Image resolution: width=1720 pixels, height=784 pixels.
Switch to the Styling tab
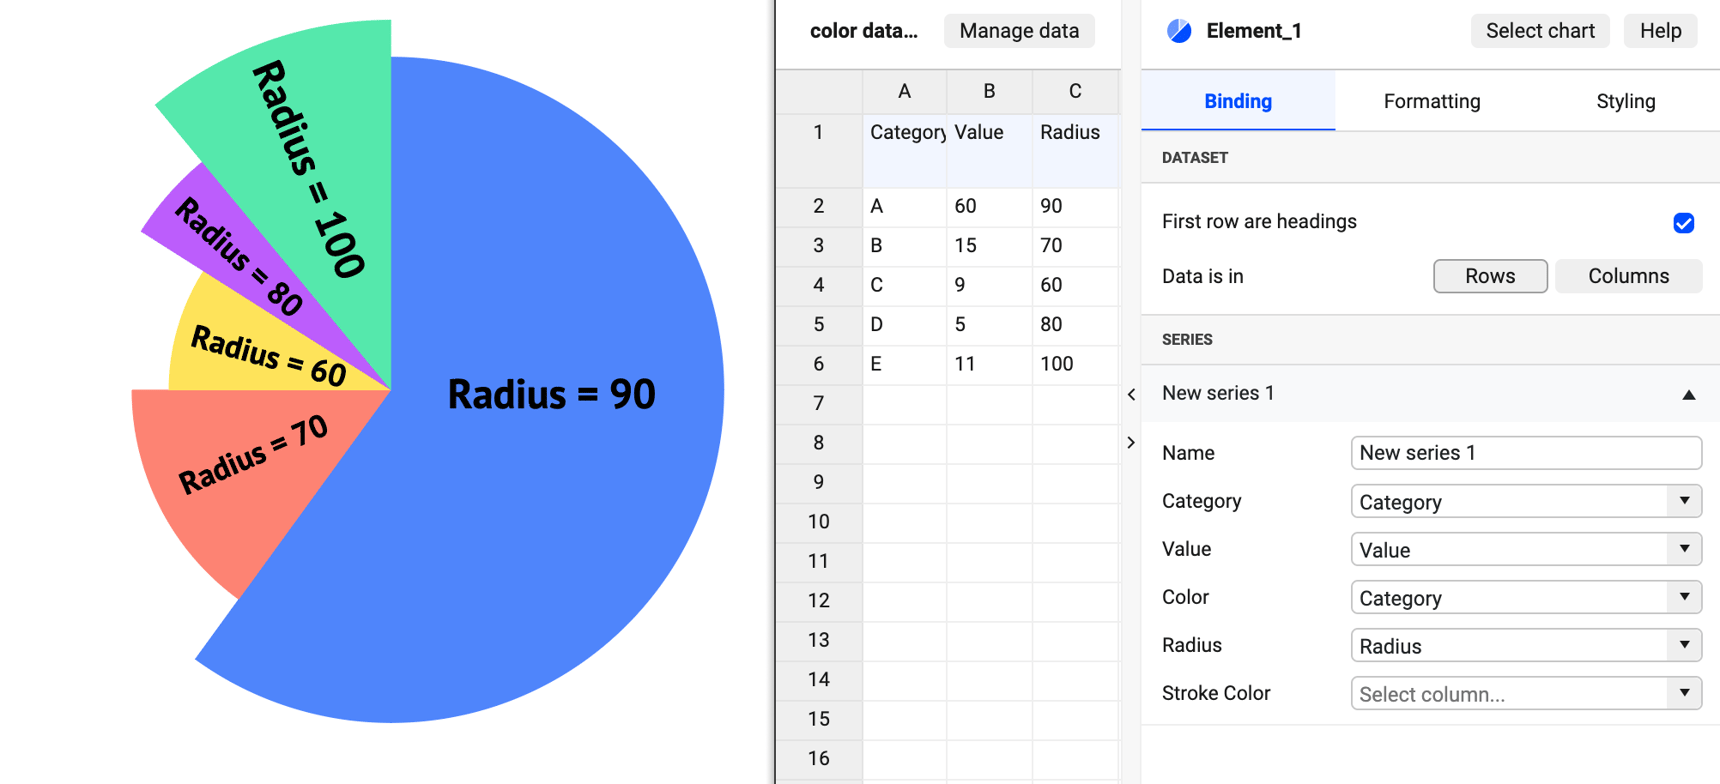1626,101
